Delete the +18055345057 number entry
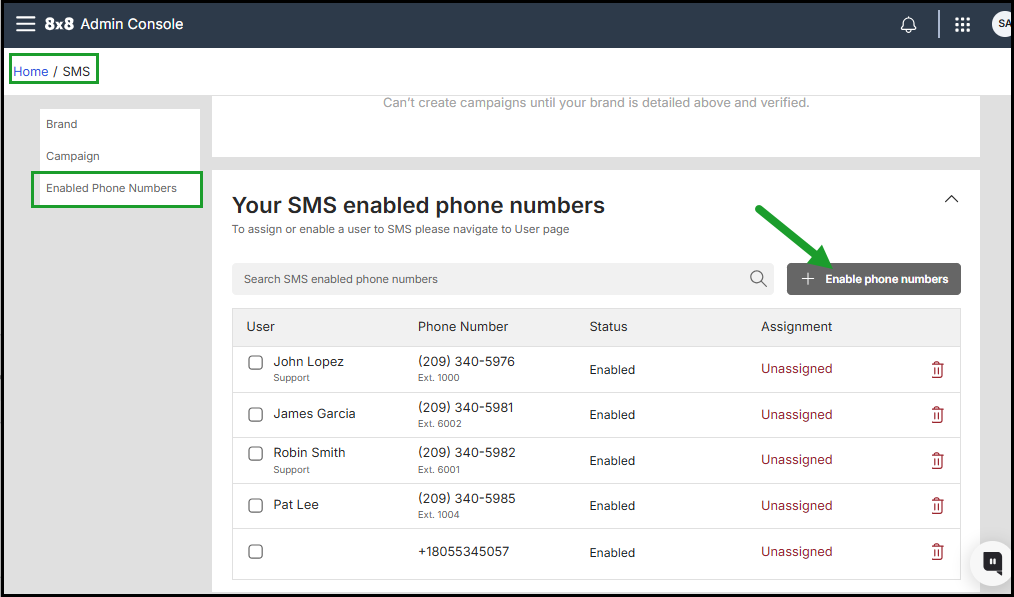Viewport: 1014px width, 597px height. [937, 552]
